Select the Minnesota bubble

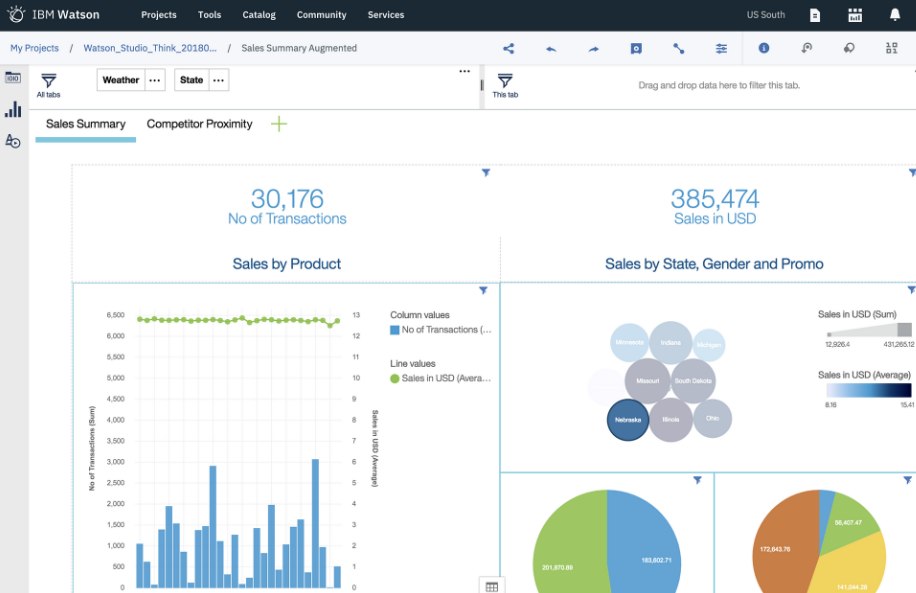click(x=629, y=342)
